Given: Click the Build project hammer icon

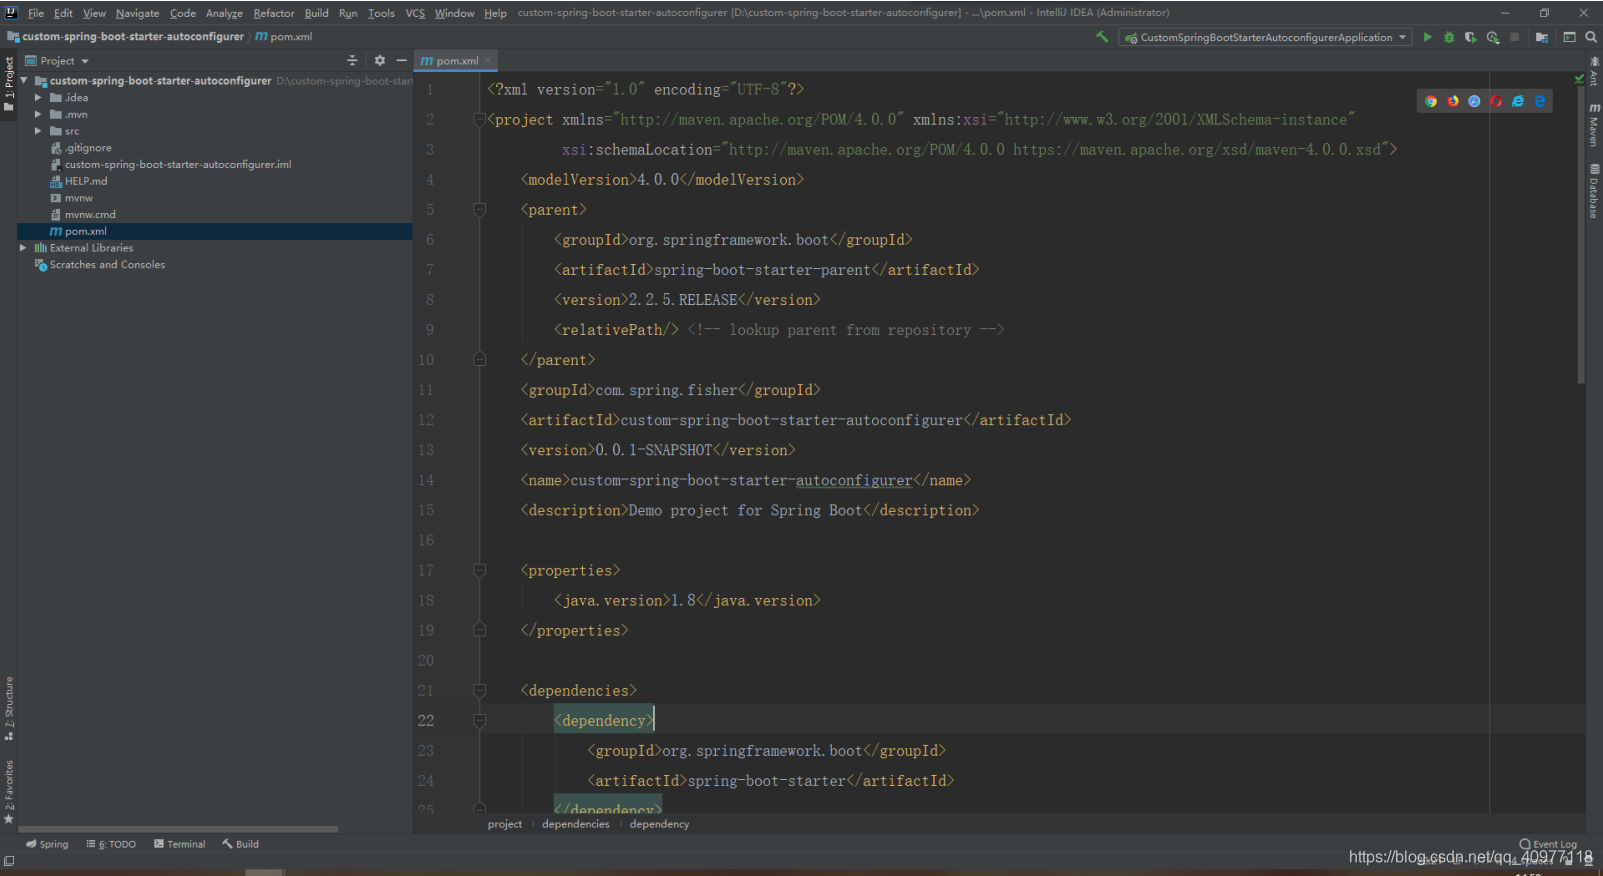Looking at the screenshot, I should tap(1102, 37).
